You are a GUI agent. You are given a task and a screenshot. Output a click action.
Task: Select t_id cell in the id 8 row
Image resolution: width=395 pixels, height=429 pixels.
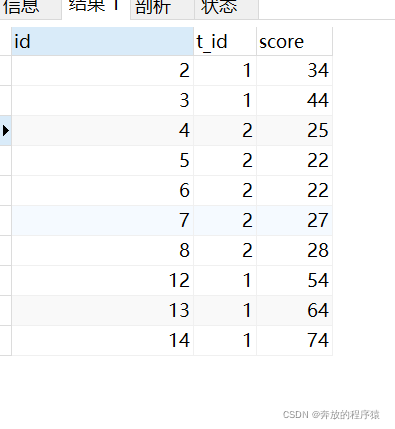pos(225,250)
